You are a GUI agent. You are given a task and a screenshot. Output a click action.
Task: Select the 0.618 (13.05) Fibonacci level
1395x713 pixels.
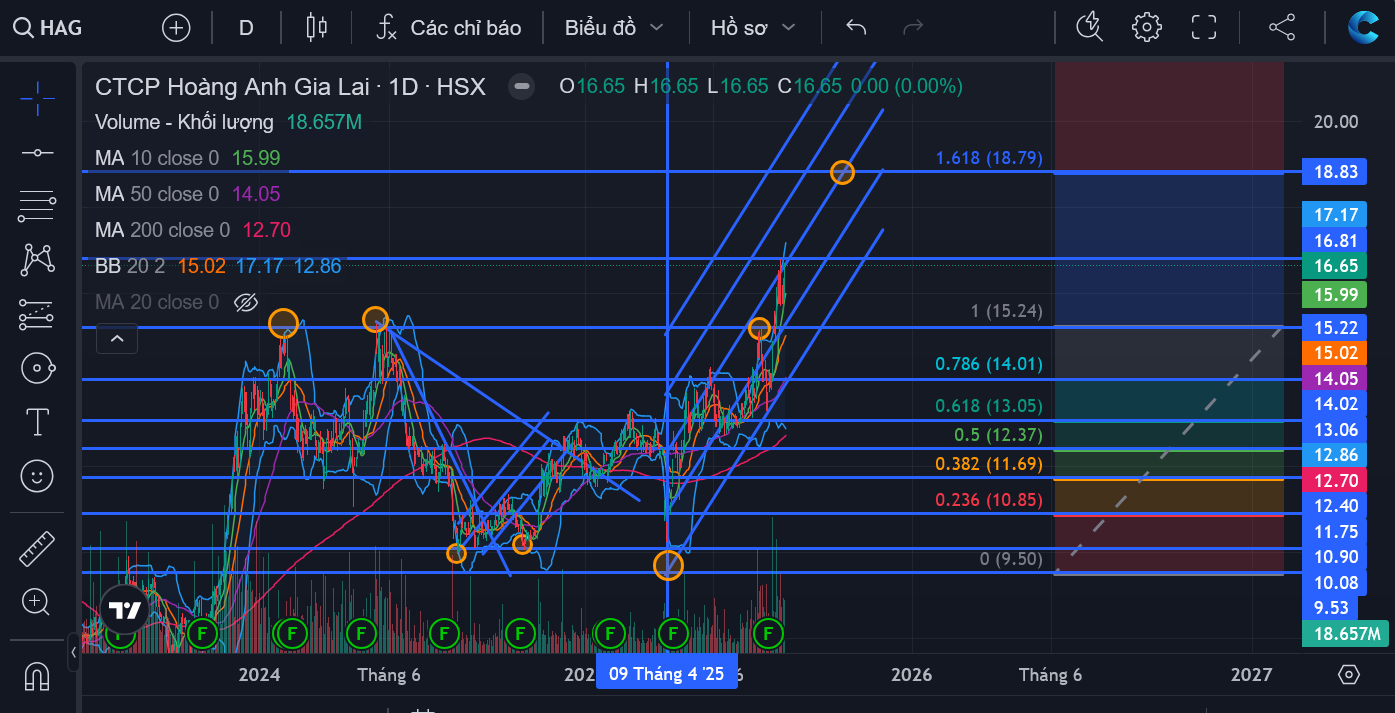pos(989,405)
